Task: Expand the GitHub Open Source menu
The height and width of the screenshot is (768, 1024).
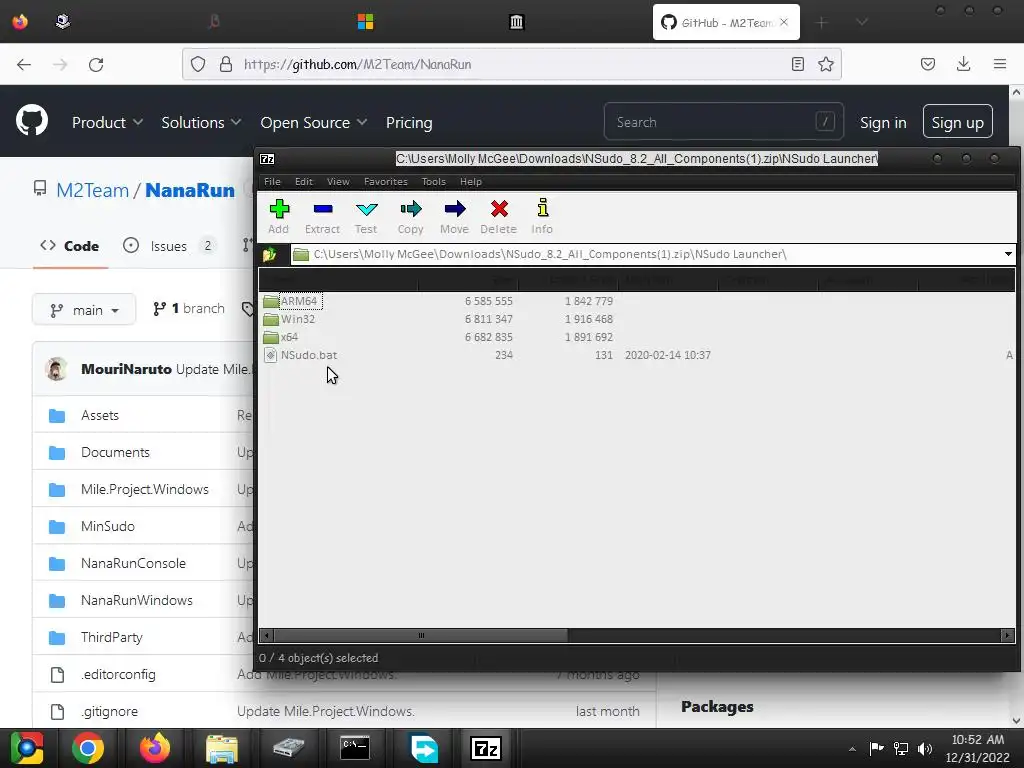Action: [x=313, y=123]
